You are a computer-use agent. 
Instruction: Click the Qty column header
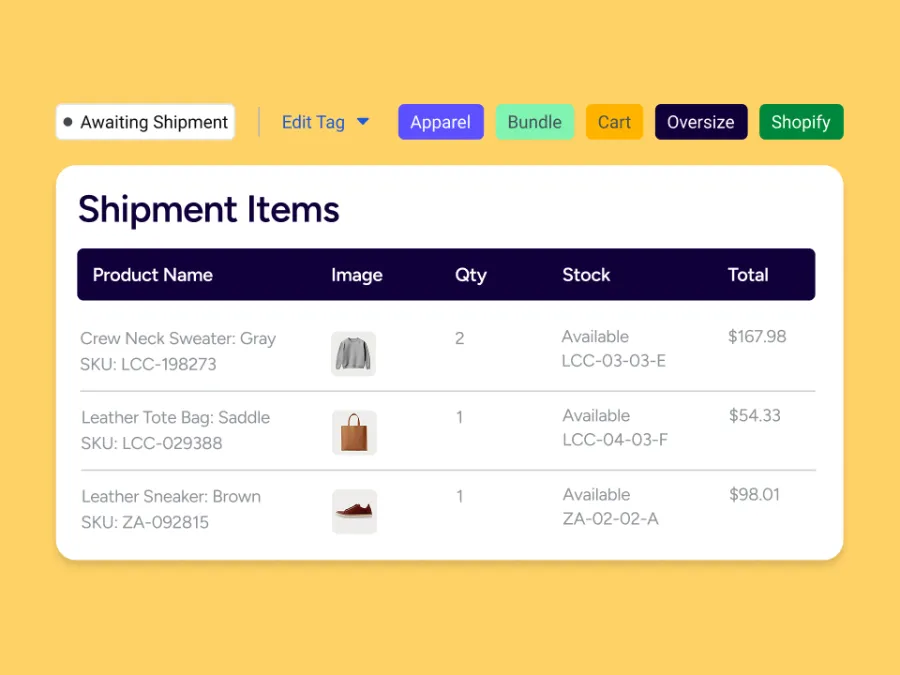pyautogui.click(x=470, y=275)
